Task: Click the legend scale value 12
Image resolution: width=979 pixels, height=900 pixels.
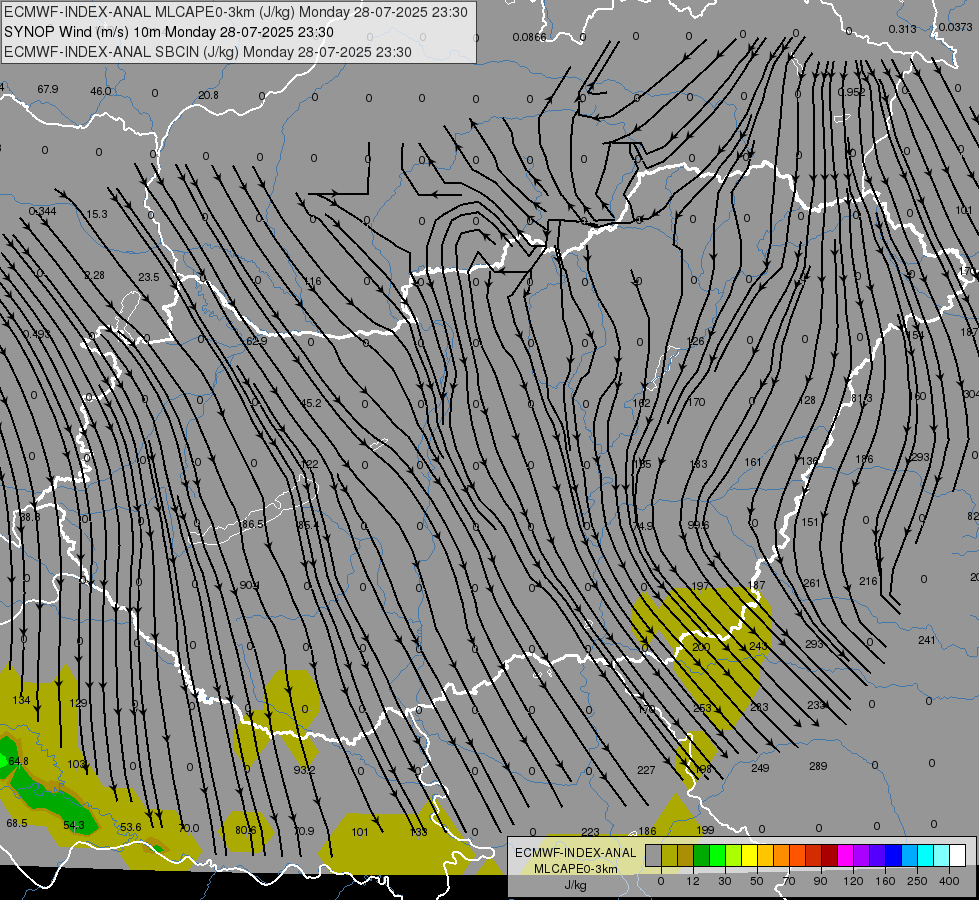Action: 693,881
